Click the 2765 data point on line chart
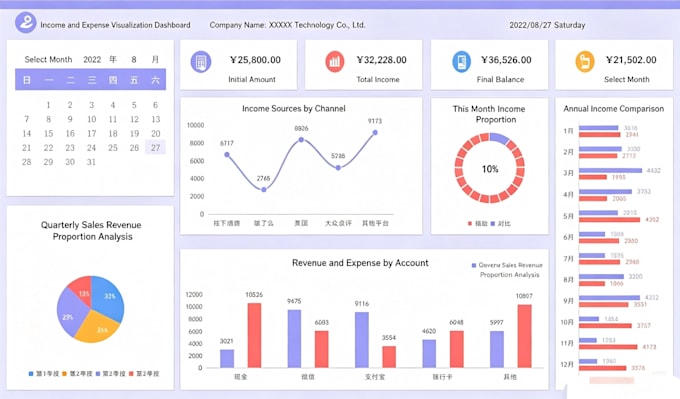Screen dimensions: 680x399 point(264,190)
